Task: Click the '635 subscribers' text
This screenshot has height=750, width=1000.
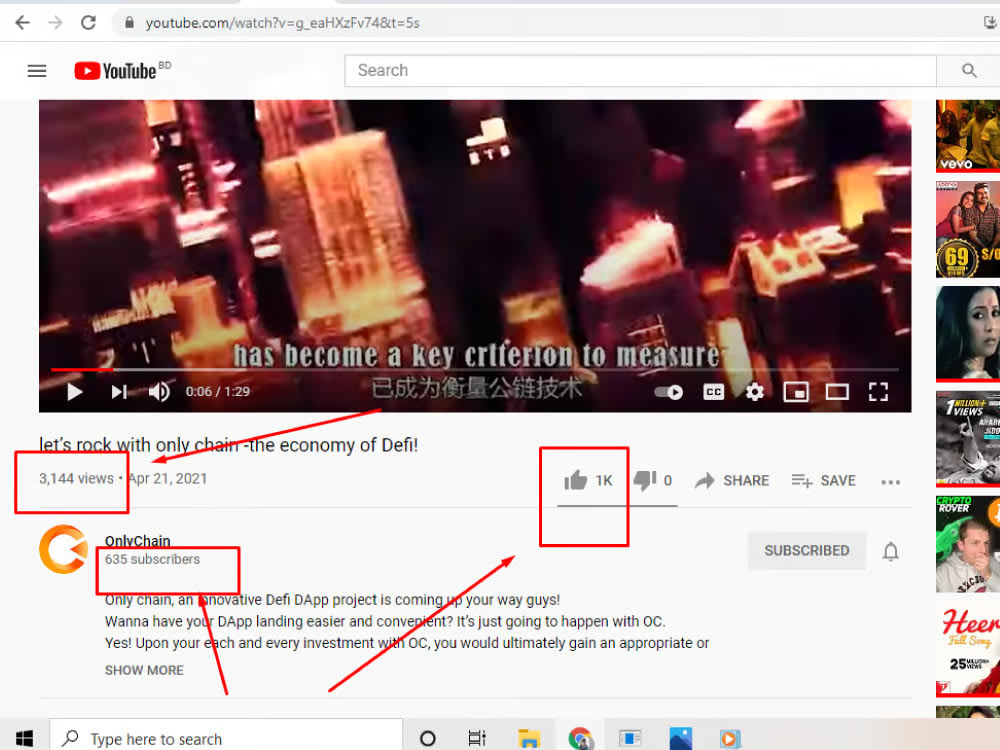Action: pos(152,559)
